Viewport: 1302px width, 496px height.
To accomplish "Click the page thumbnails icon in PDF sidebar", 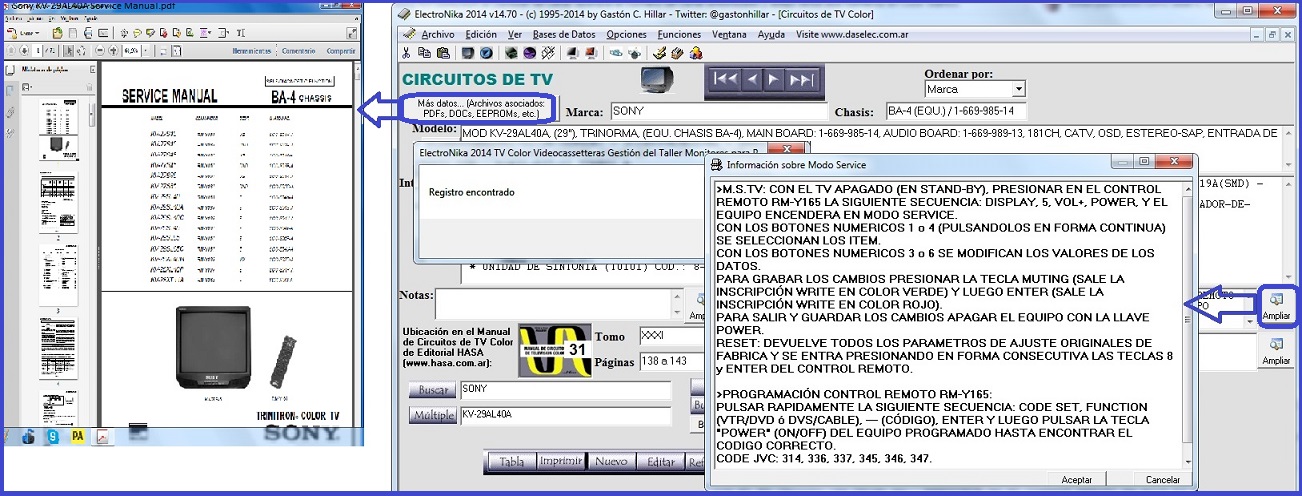I will [10, 70].
